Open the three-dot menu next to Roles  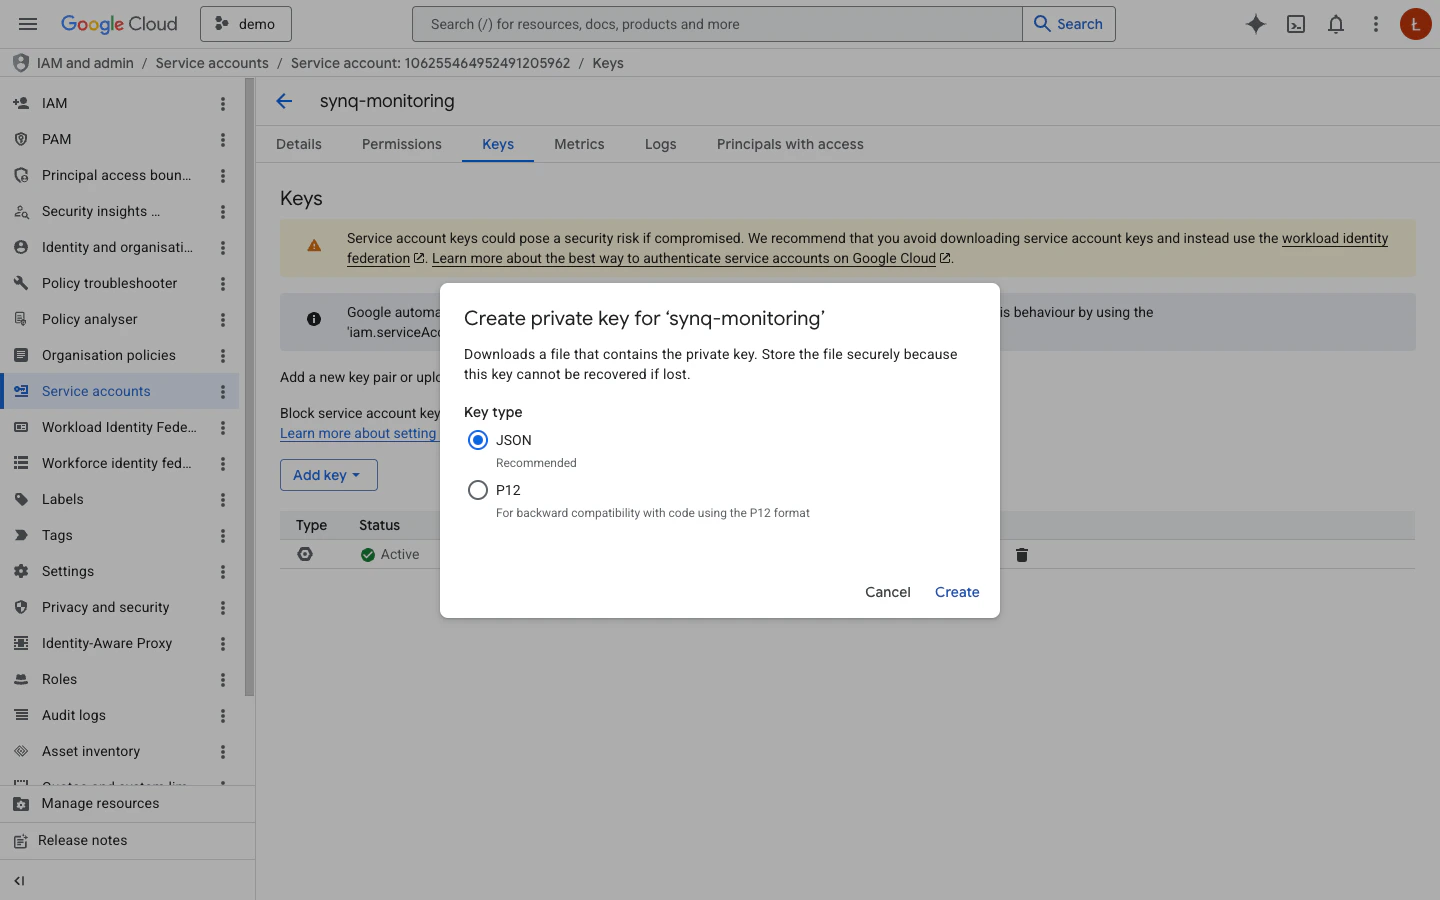223,679
